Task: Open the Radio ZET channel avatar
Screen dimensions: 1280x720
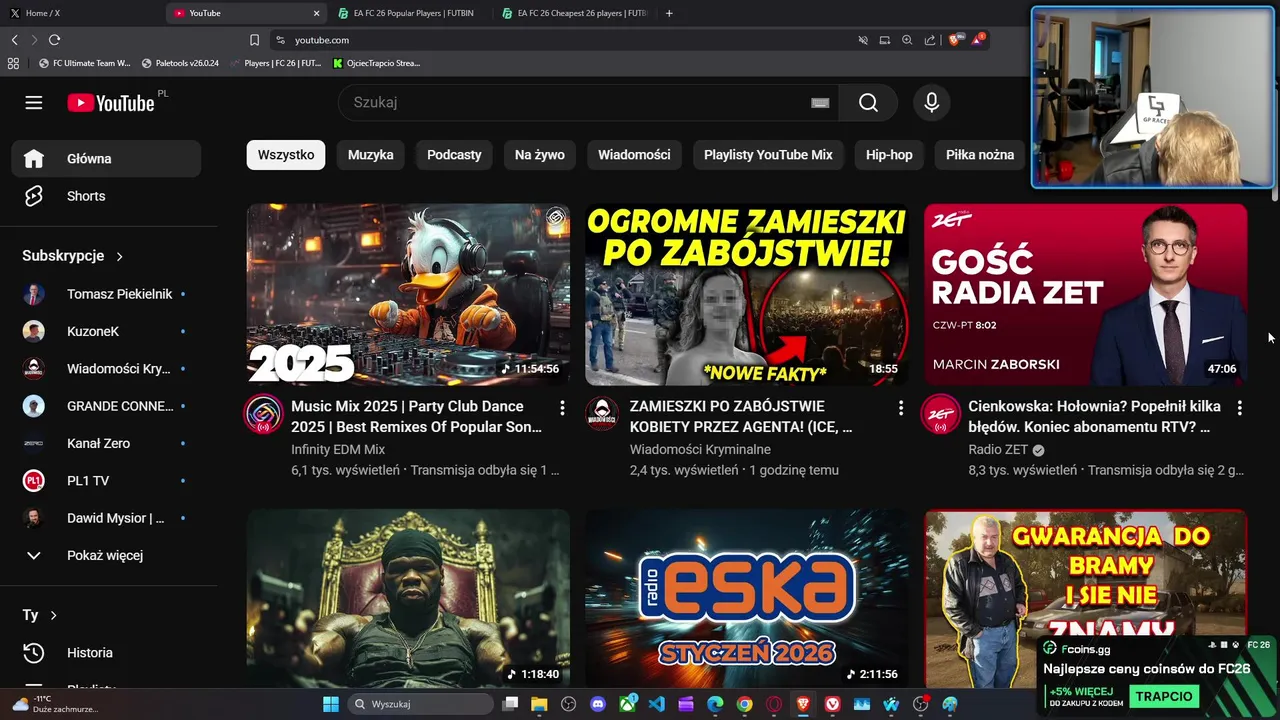Action: [x=941, y=414]
